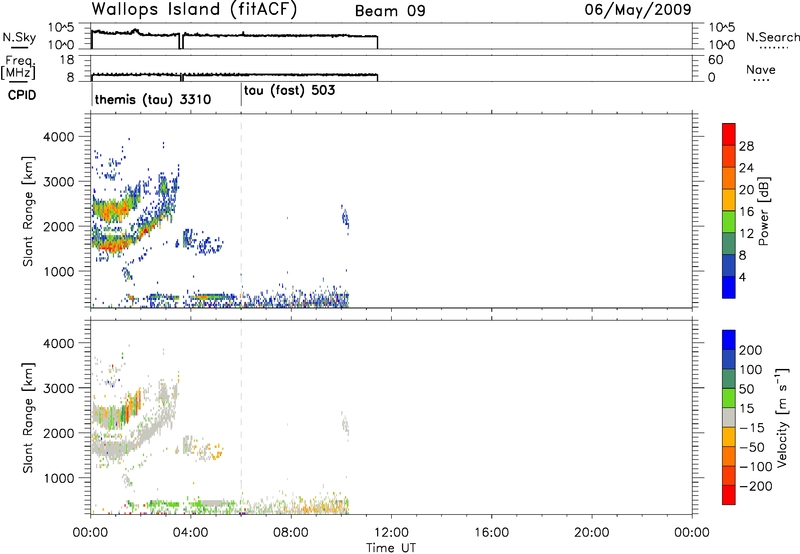800x554 pixels.
Task: Click the -100 tick on Velocity colorbar
Action: click(756, 467)
